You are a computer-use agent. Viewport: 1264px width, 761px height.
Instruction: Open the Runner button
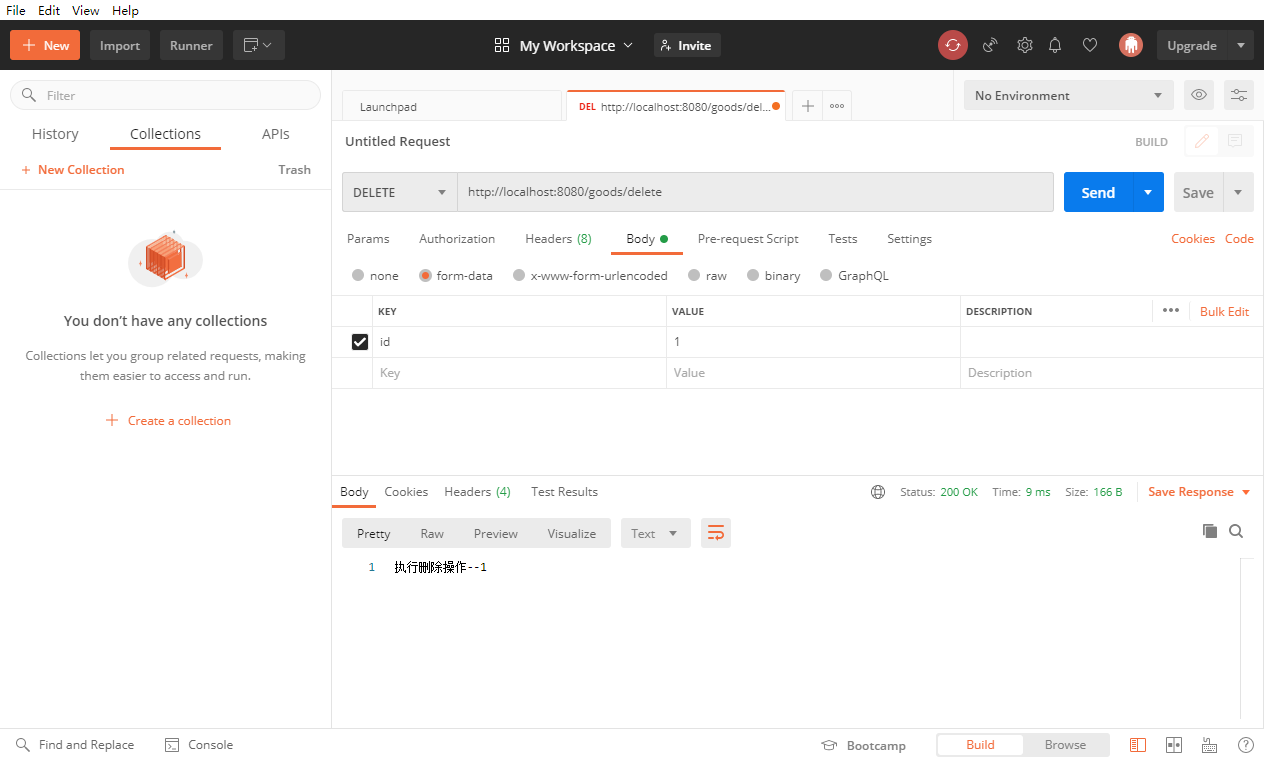[x=191, y=45]
